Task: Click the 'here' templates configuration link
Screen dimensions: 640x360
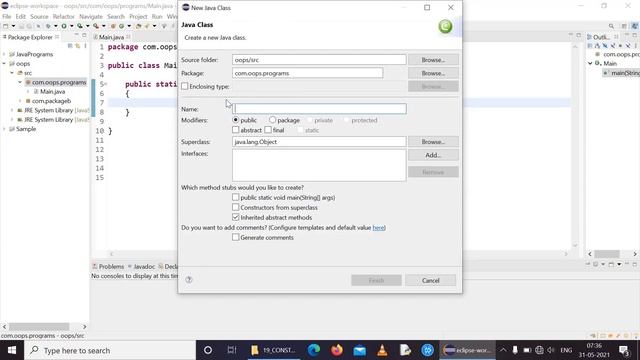Action: tap(378, 227)
